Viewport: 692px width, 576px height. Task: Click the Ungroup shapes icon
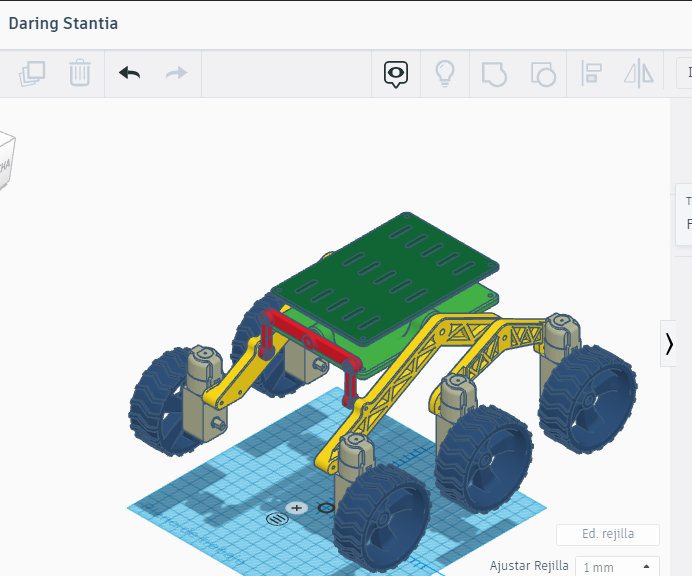542,73
